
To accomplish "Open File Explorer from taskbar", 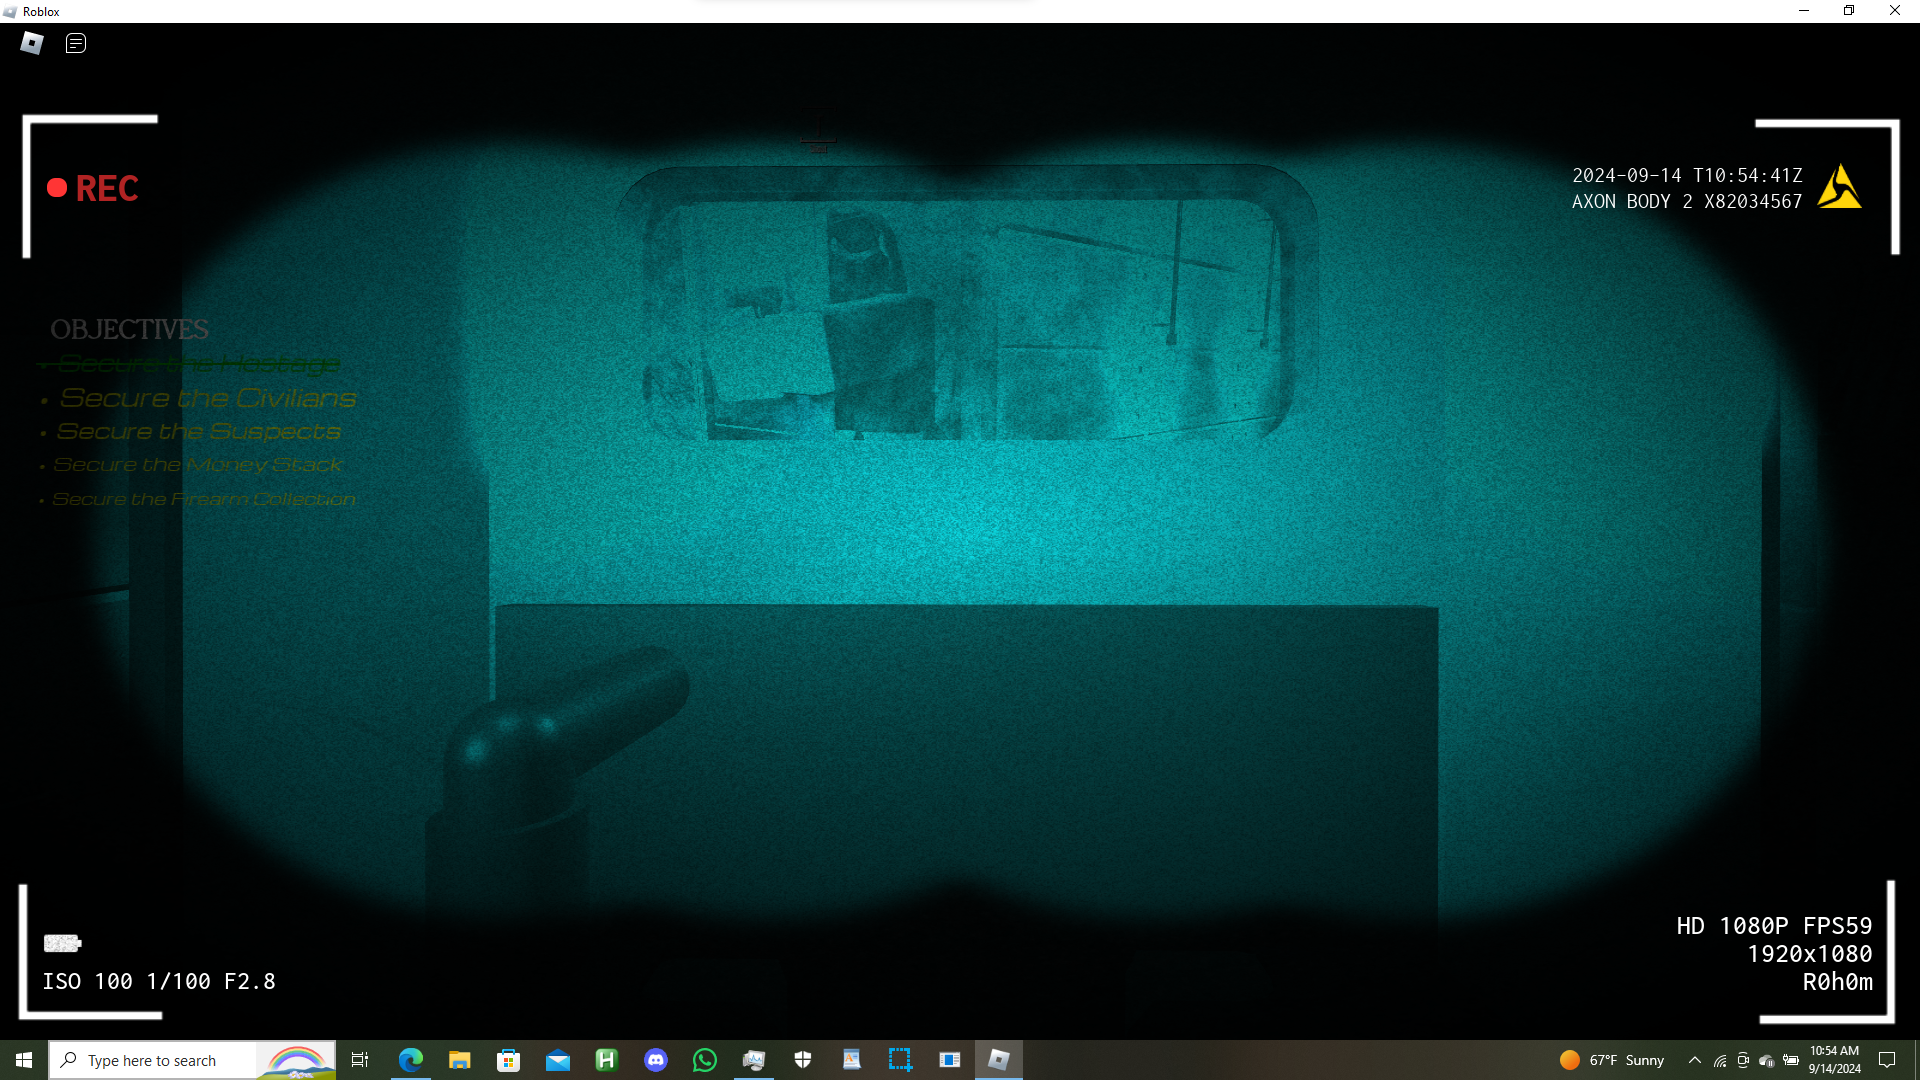I will click(x=460, y=1060).
